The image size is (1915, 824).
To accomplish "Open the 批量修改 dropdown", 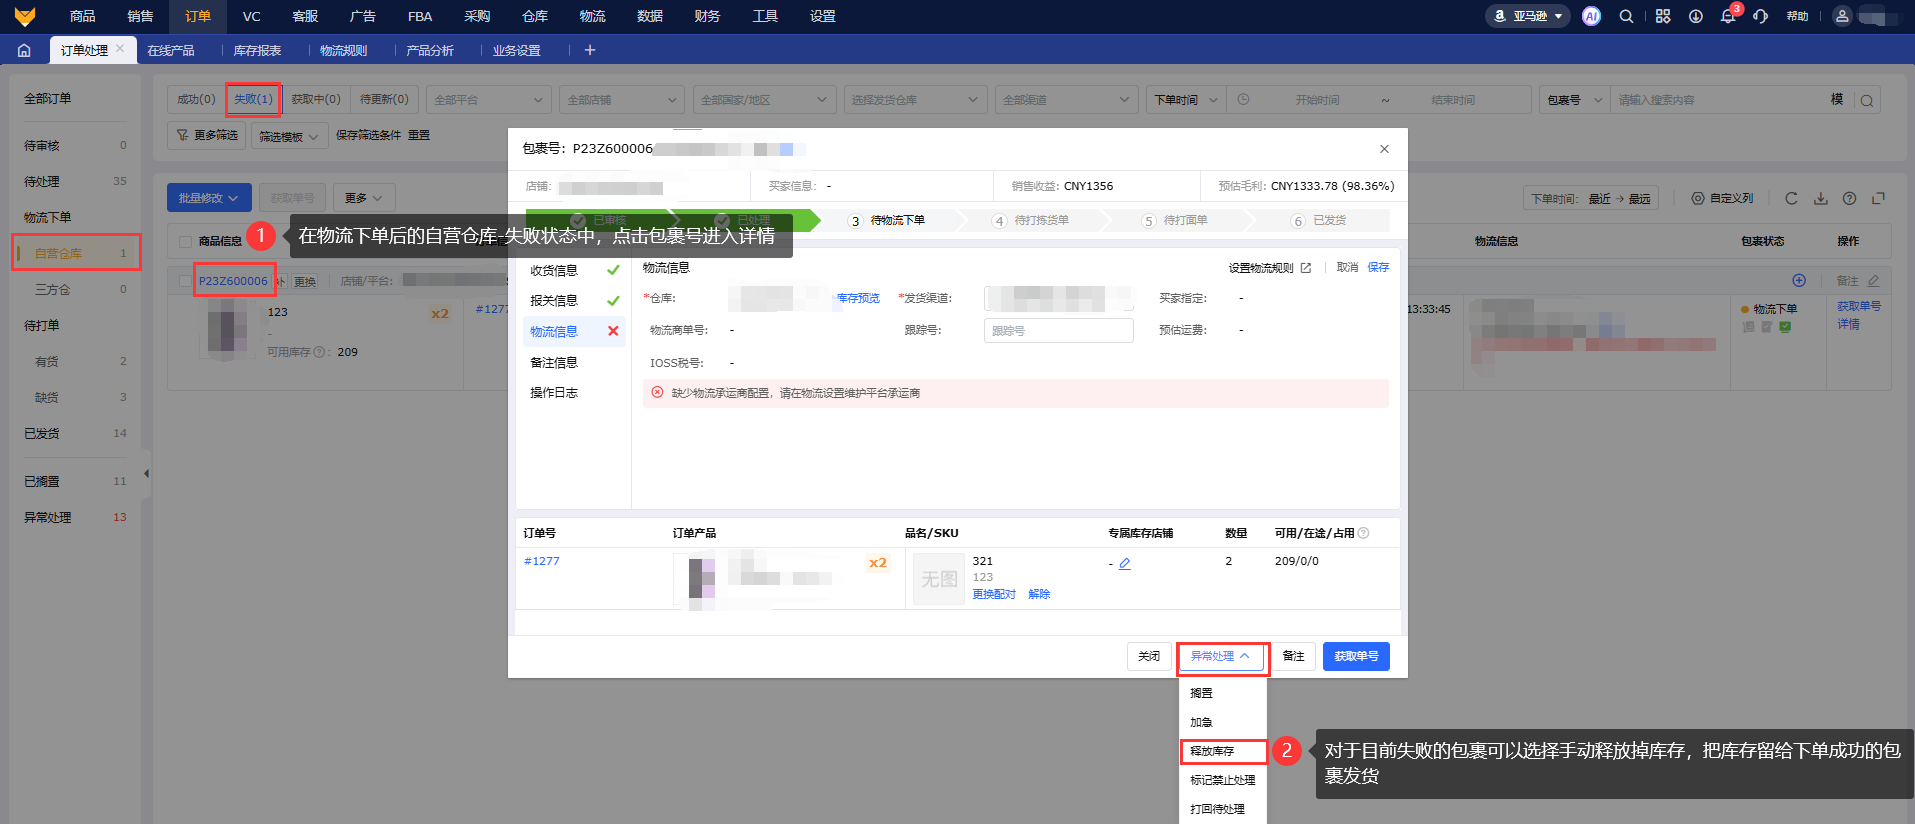I will [208, 198].
